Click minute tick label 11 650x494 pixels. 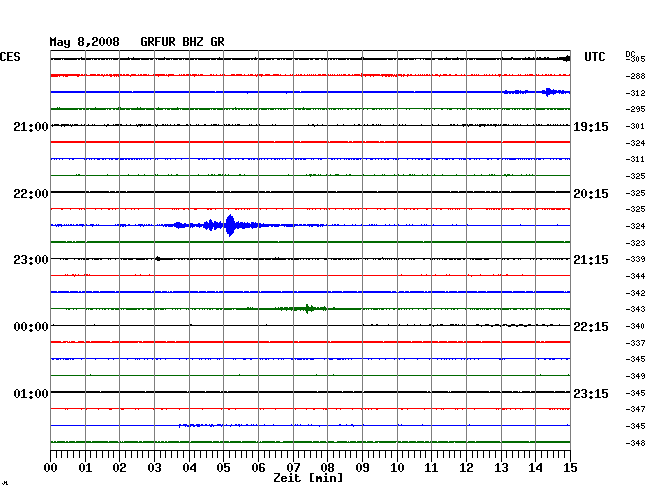[431, 468]
